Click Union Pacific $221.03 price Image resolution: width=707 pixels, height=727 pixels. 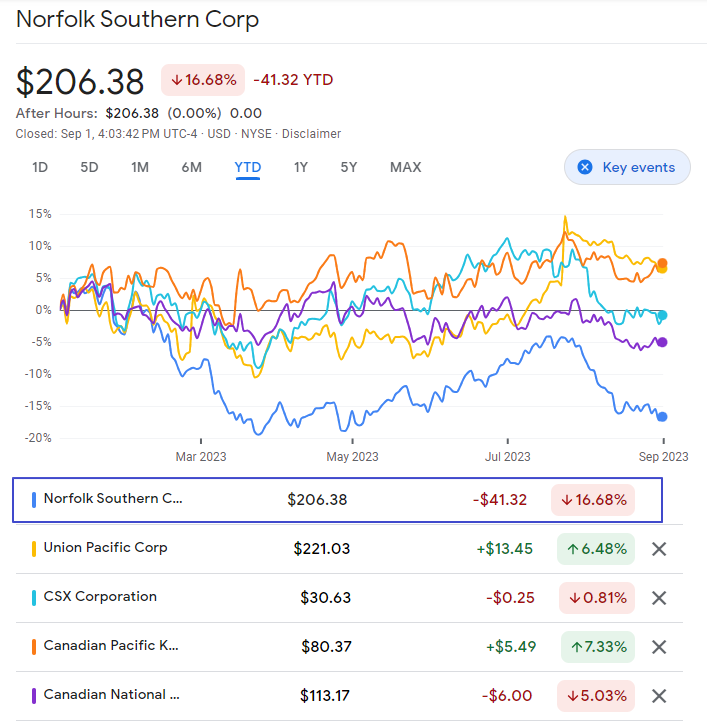click(322, 549)
